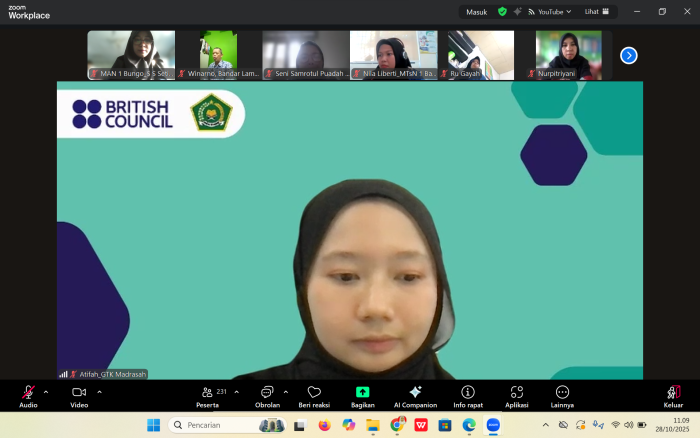Viewport: 700px width, 438px height.
Task: Click Keluar to leave the meeting
Action: pos(673,396)
